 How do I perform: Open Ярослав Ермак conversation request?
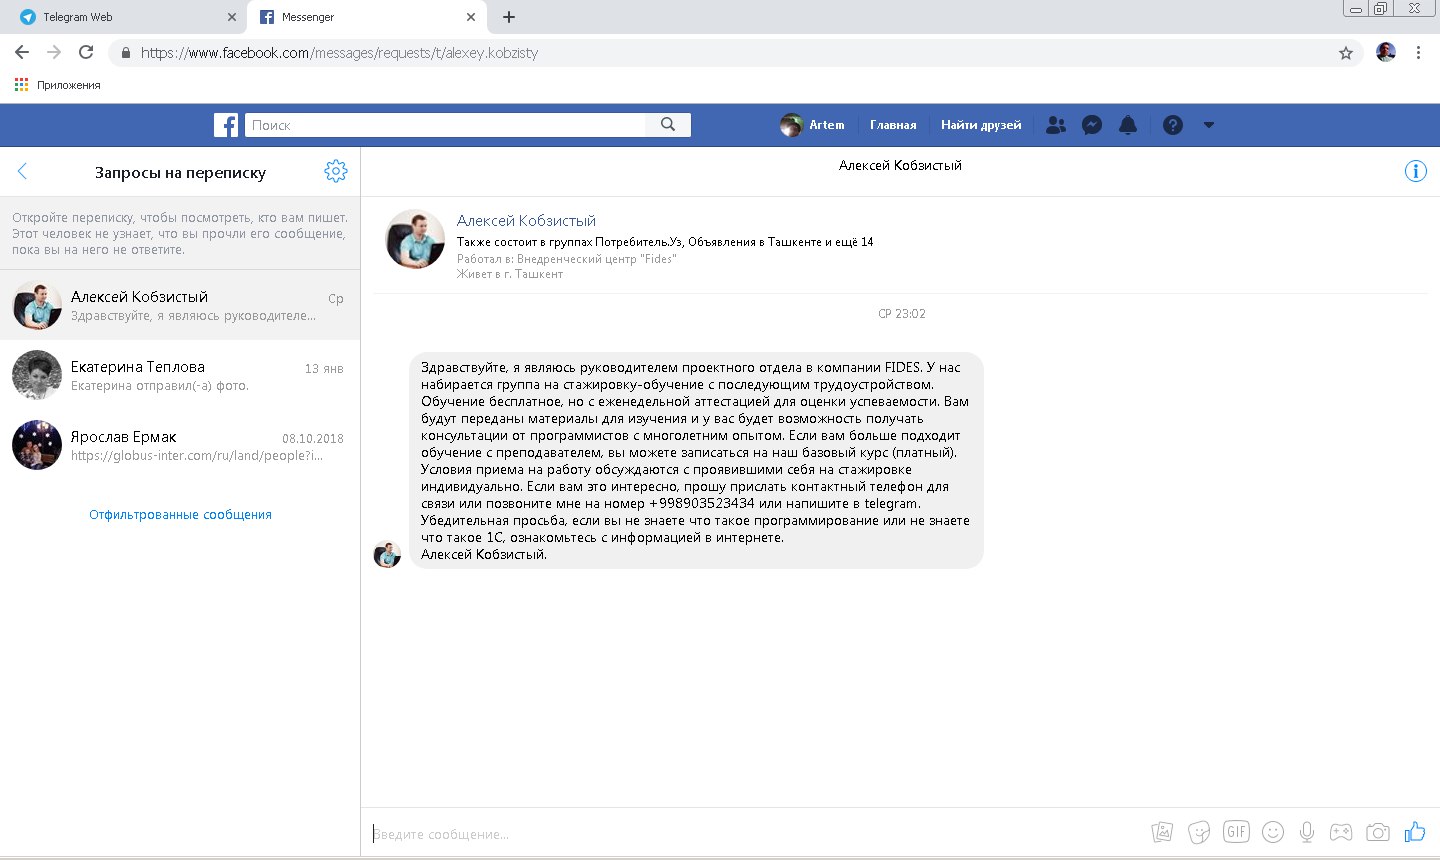coord(180,445)
